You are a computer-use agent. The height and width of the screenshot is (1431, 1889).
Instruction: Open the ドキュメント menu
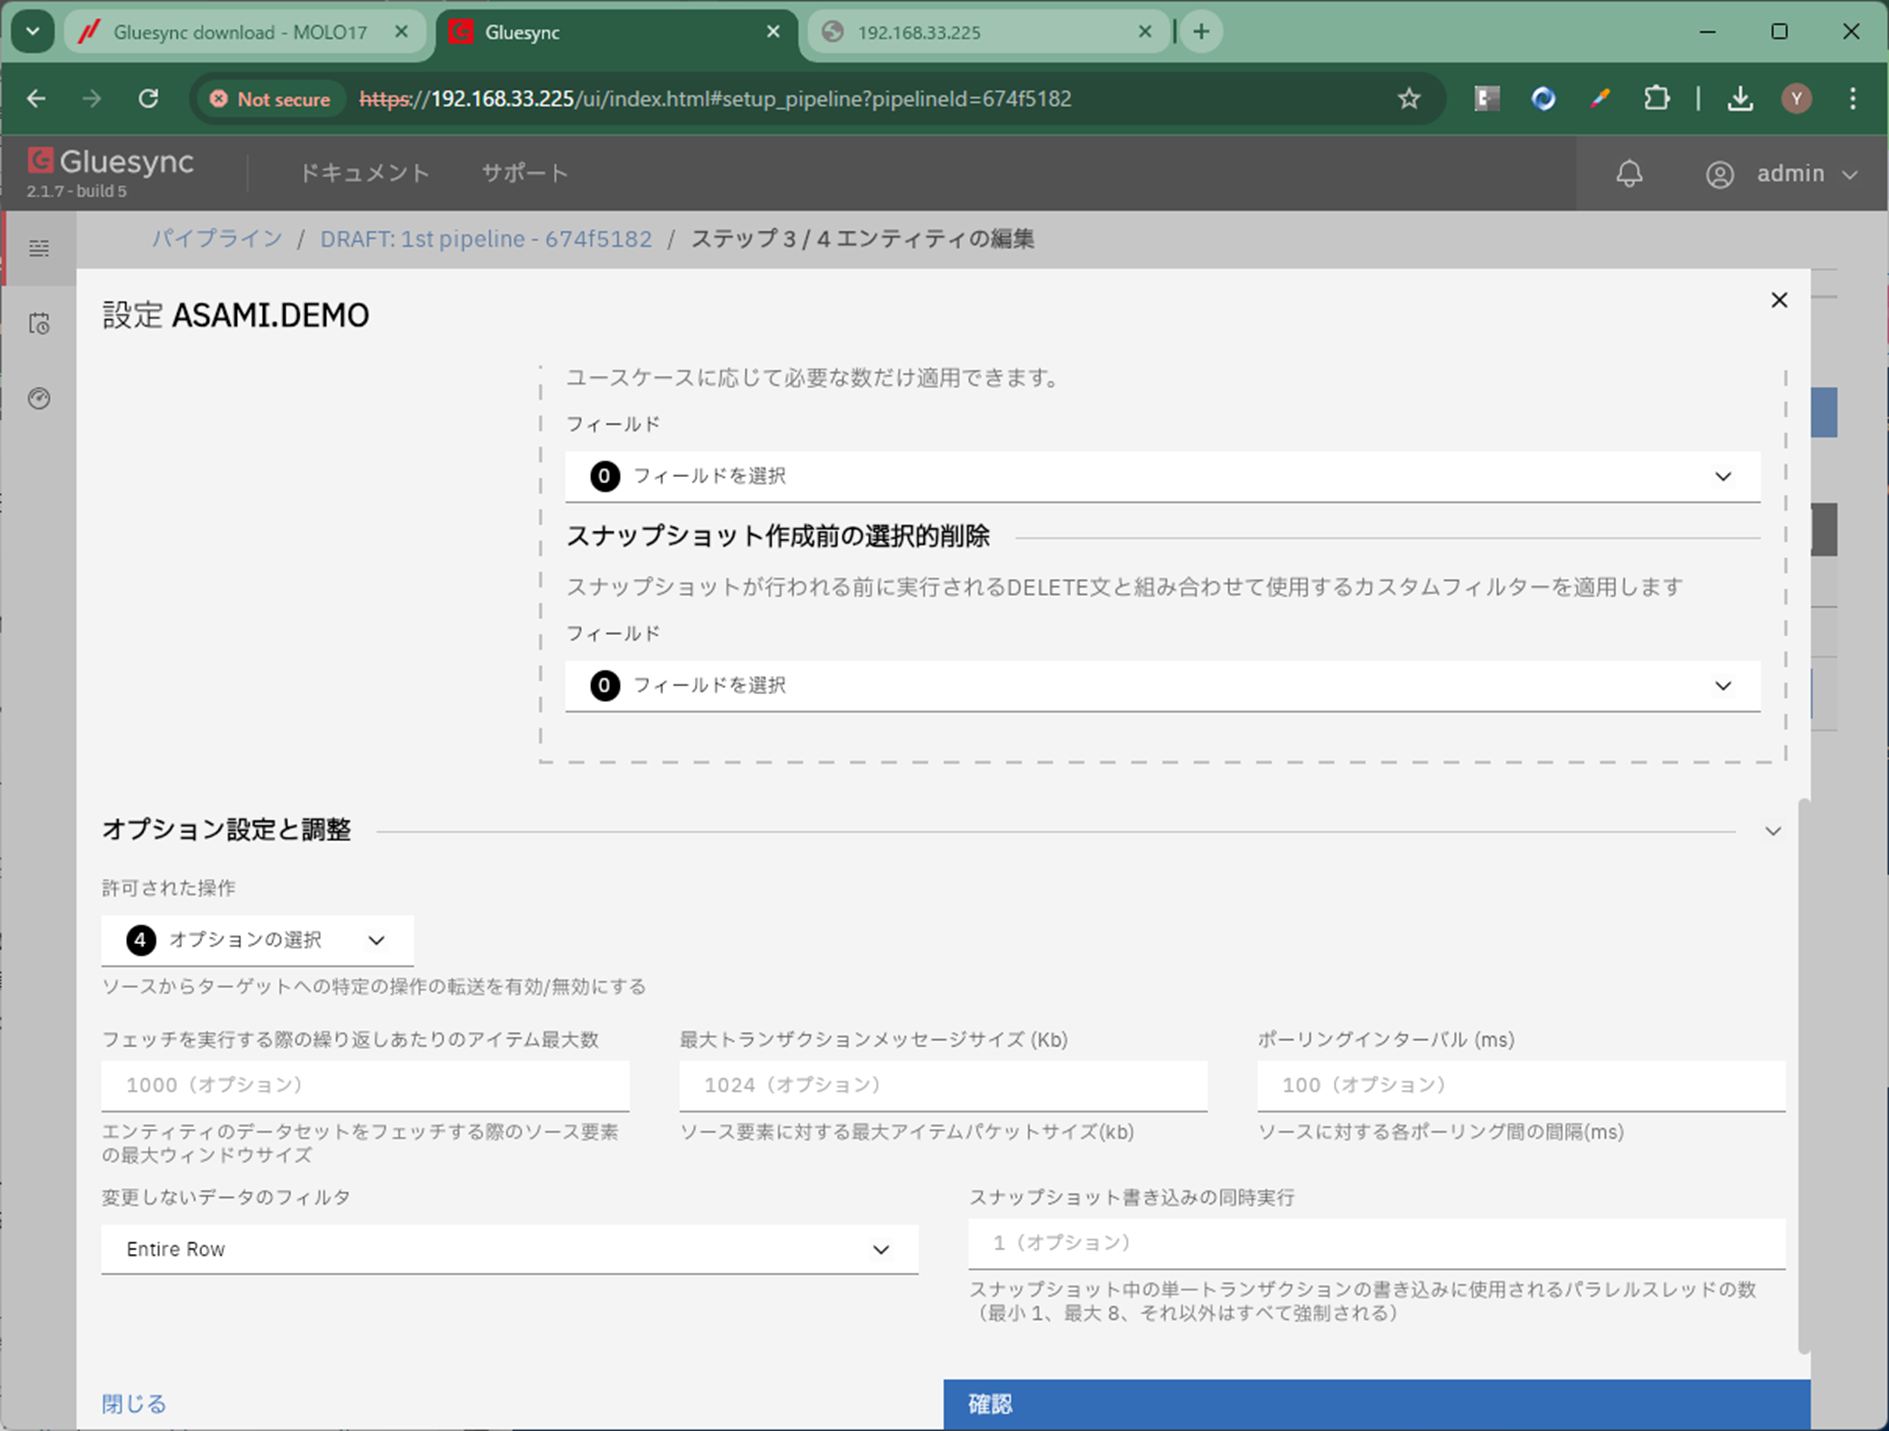click(365, 173)
